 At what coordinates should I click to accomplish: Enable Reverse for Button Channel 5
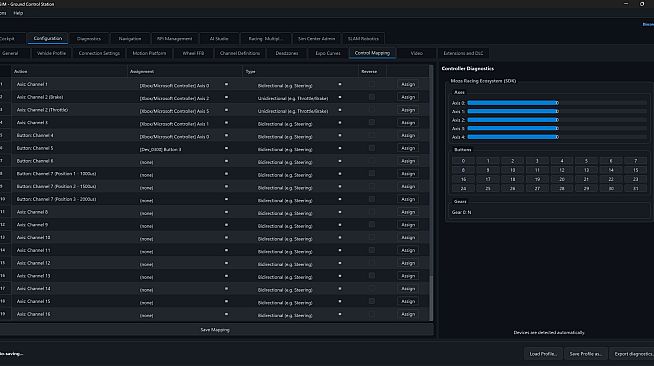(x=372, y=148)
